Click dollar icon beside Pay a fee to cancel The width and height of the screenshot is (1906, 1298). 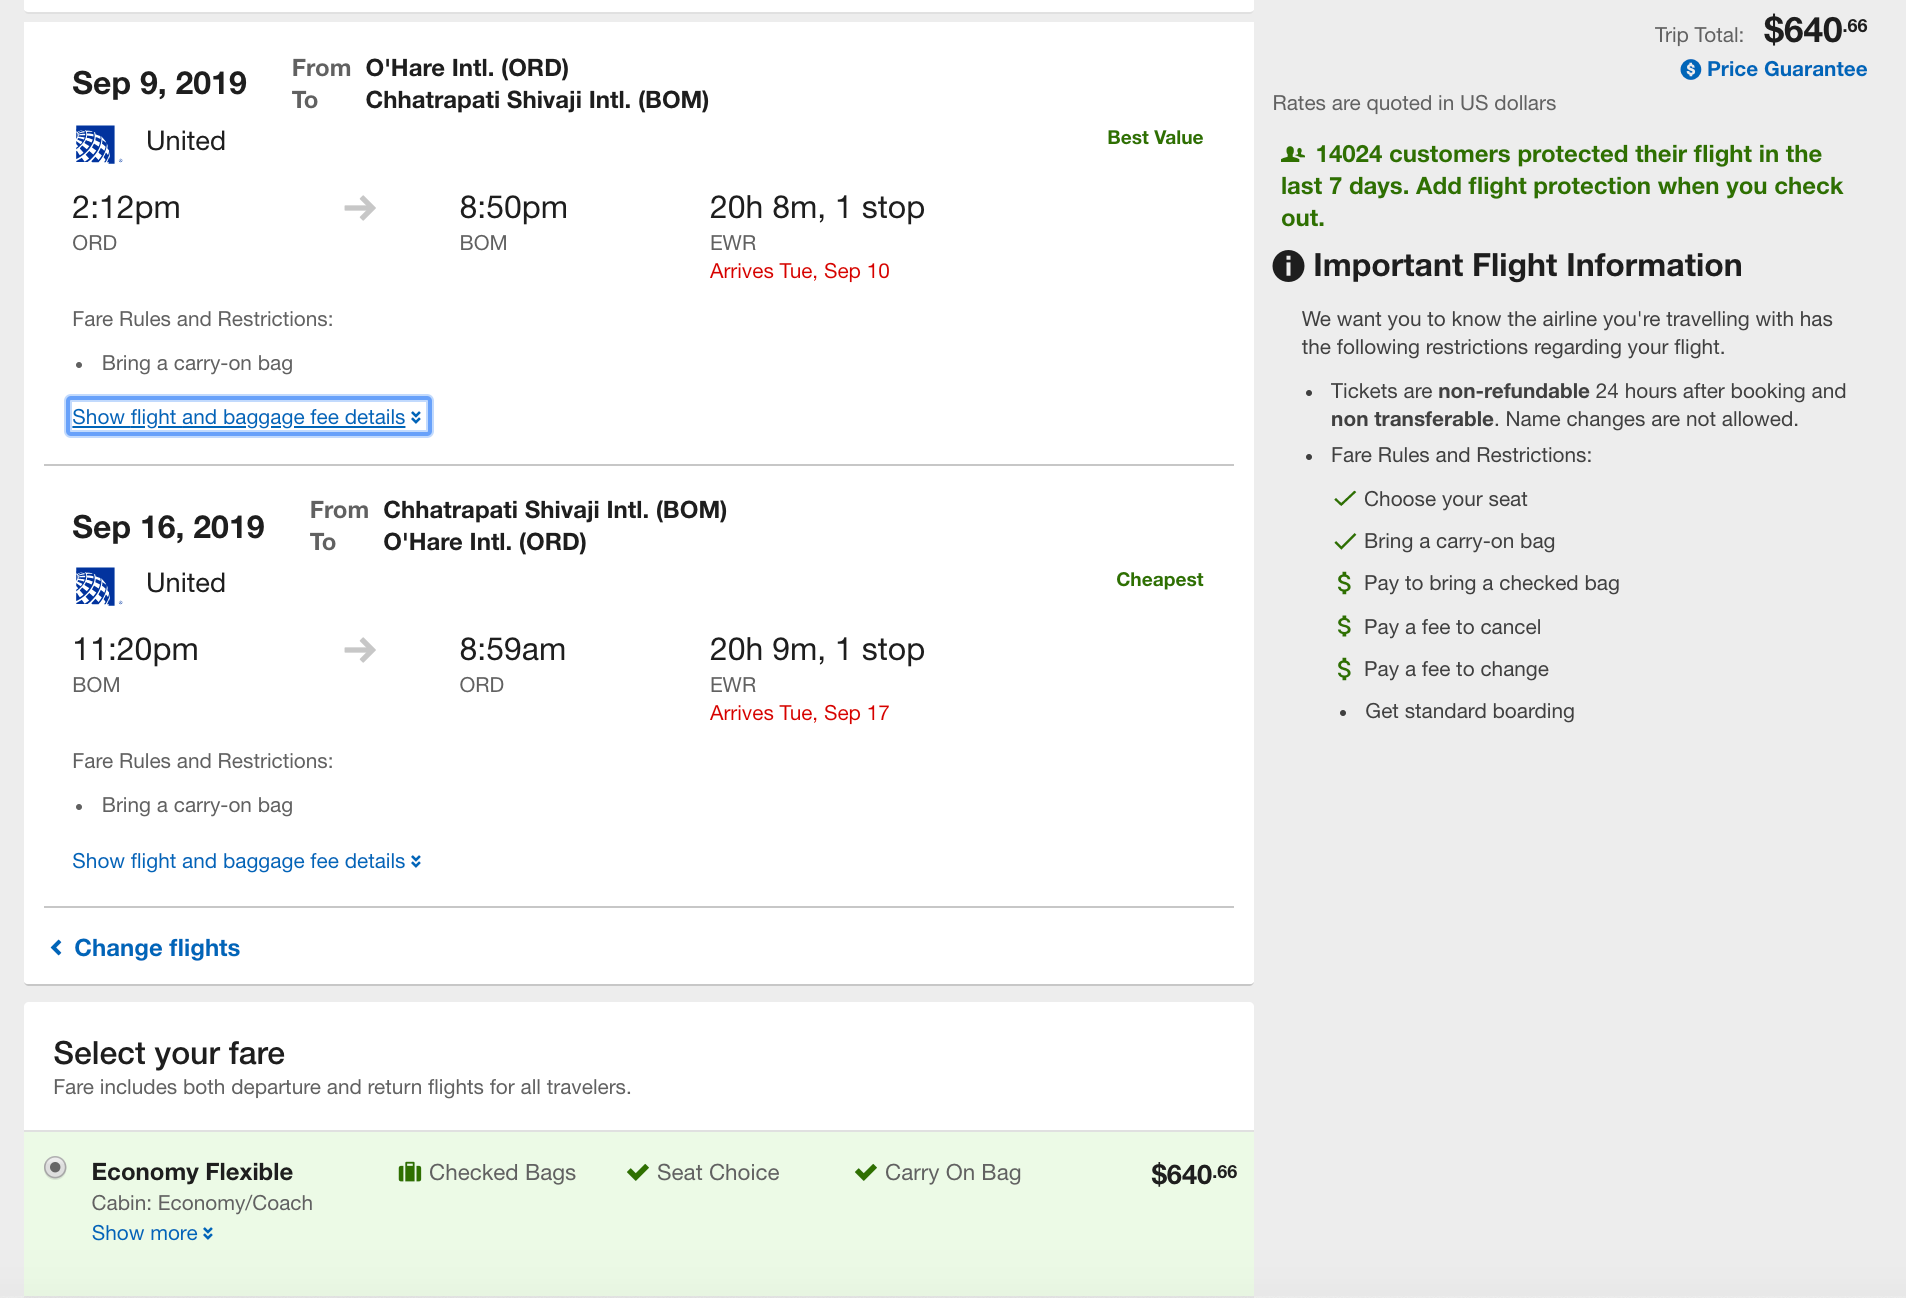(1344, 627)
